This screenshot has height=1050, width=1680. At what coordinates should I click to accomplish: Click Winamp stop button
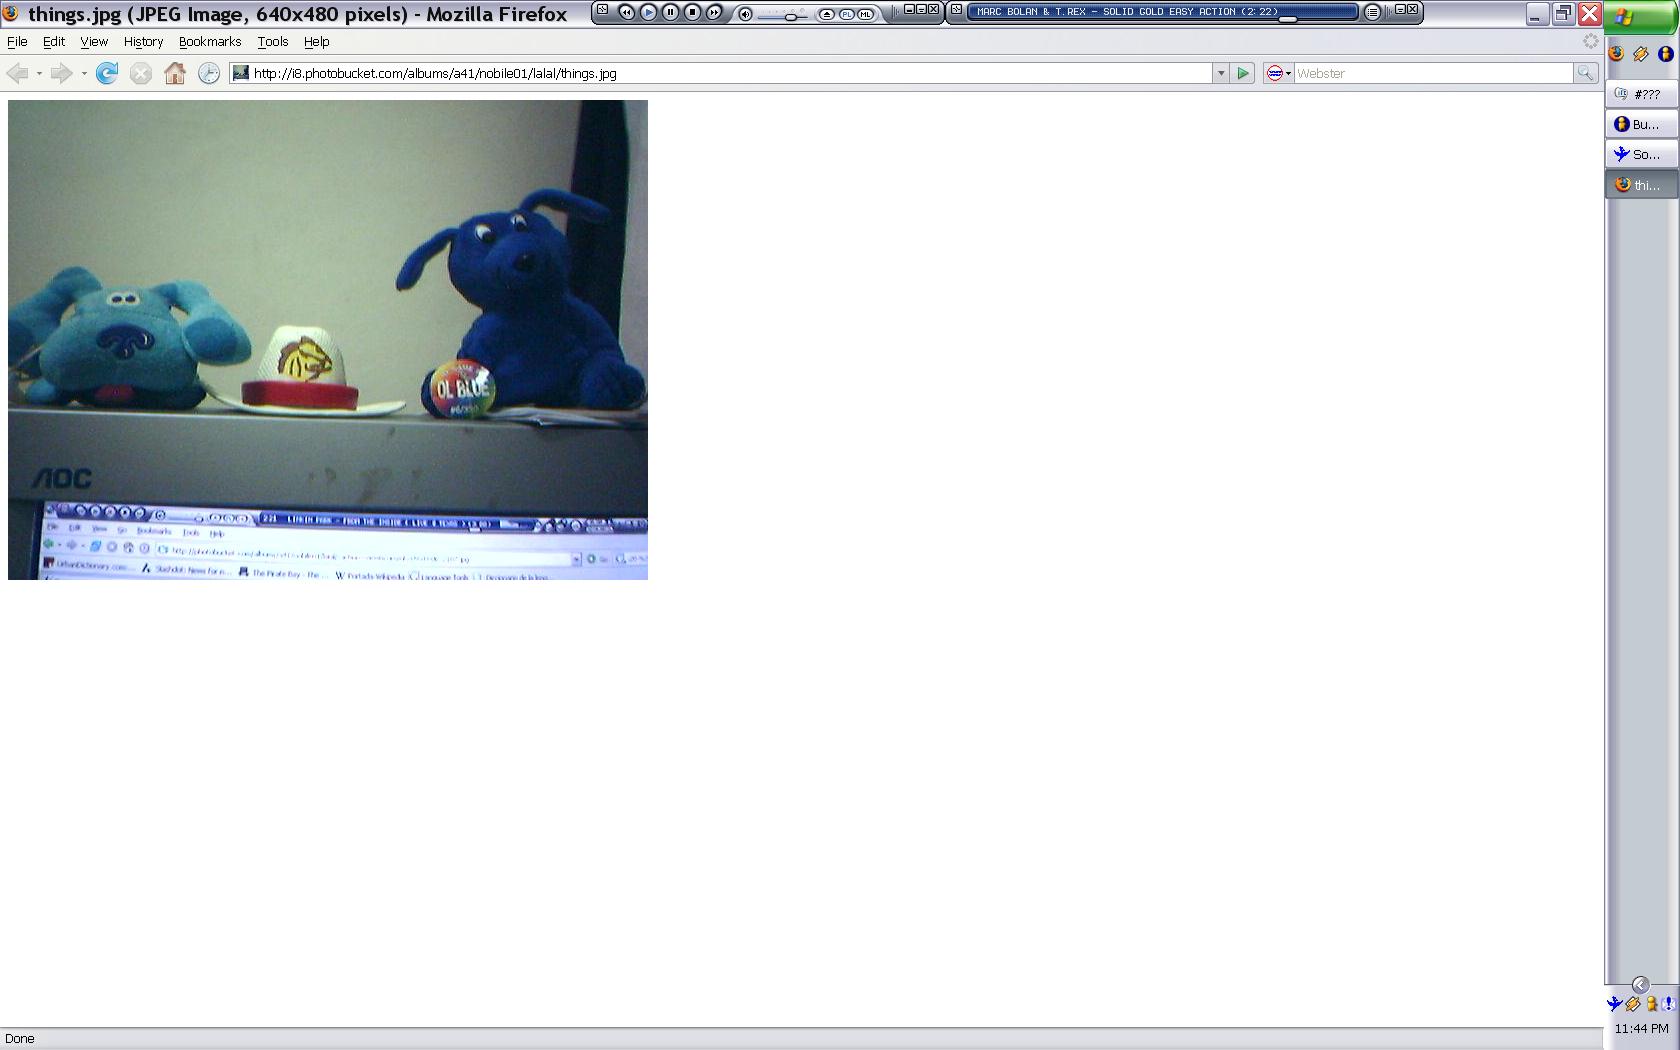coord(692,12)
